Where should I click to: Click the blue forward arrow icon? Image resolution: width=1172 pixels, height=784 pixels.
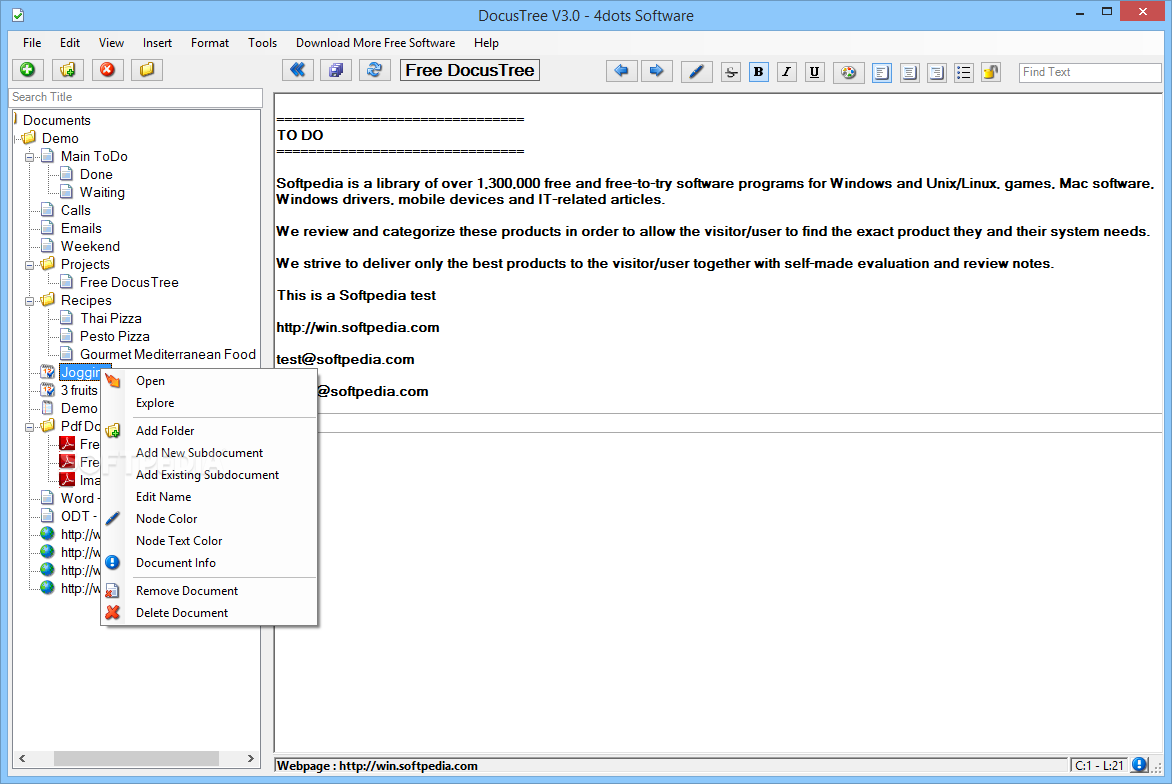point(656,71)
